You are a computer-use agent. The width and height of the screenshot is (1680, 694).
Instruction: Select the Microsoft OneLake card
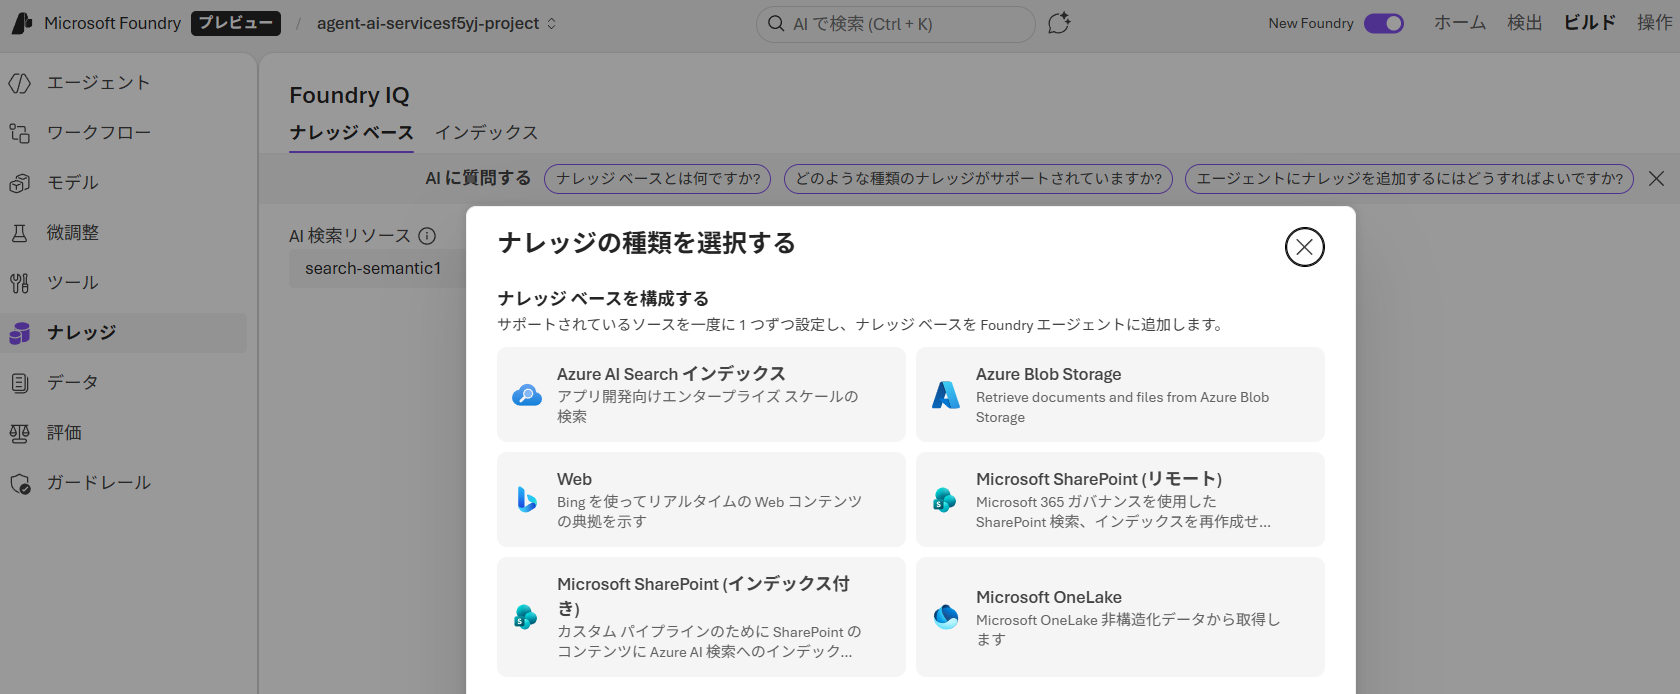pyautogui.click(x=1120, y=617)
